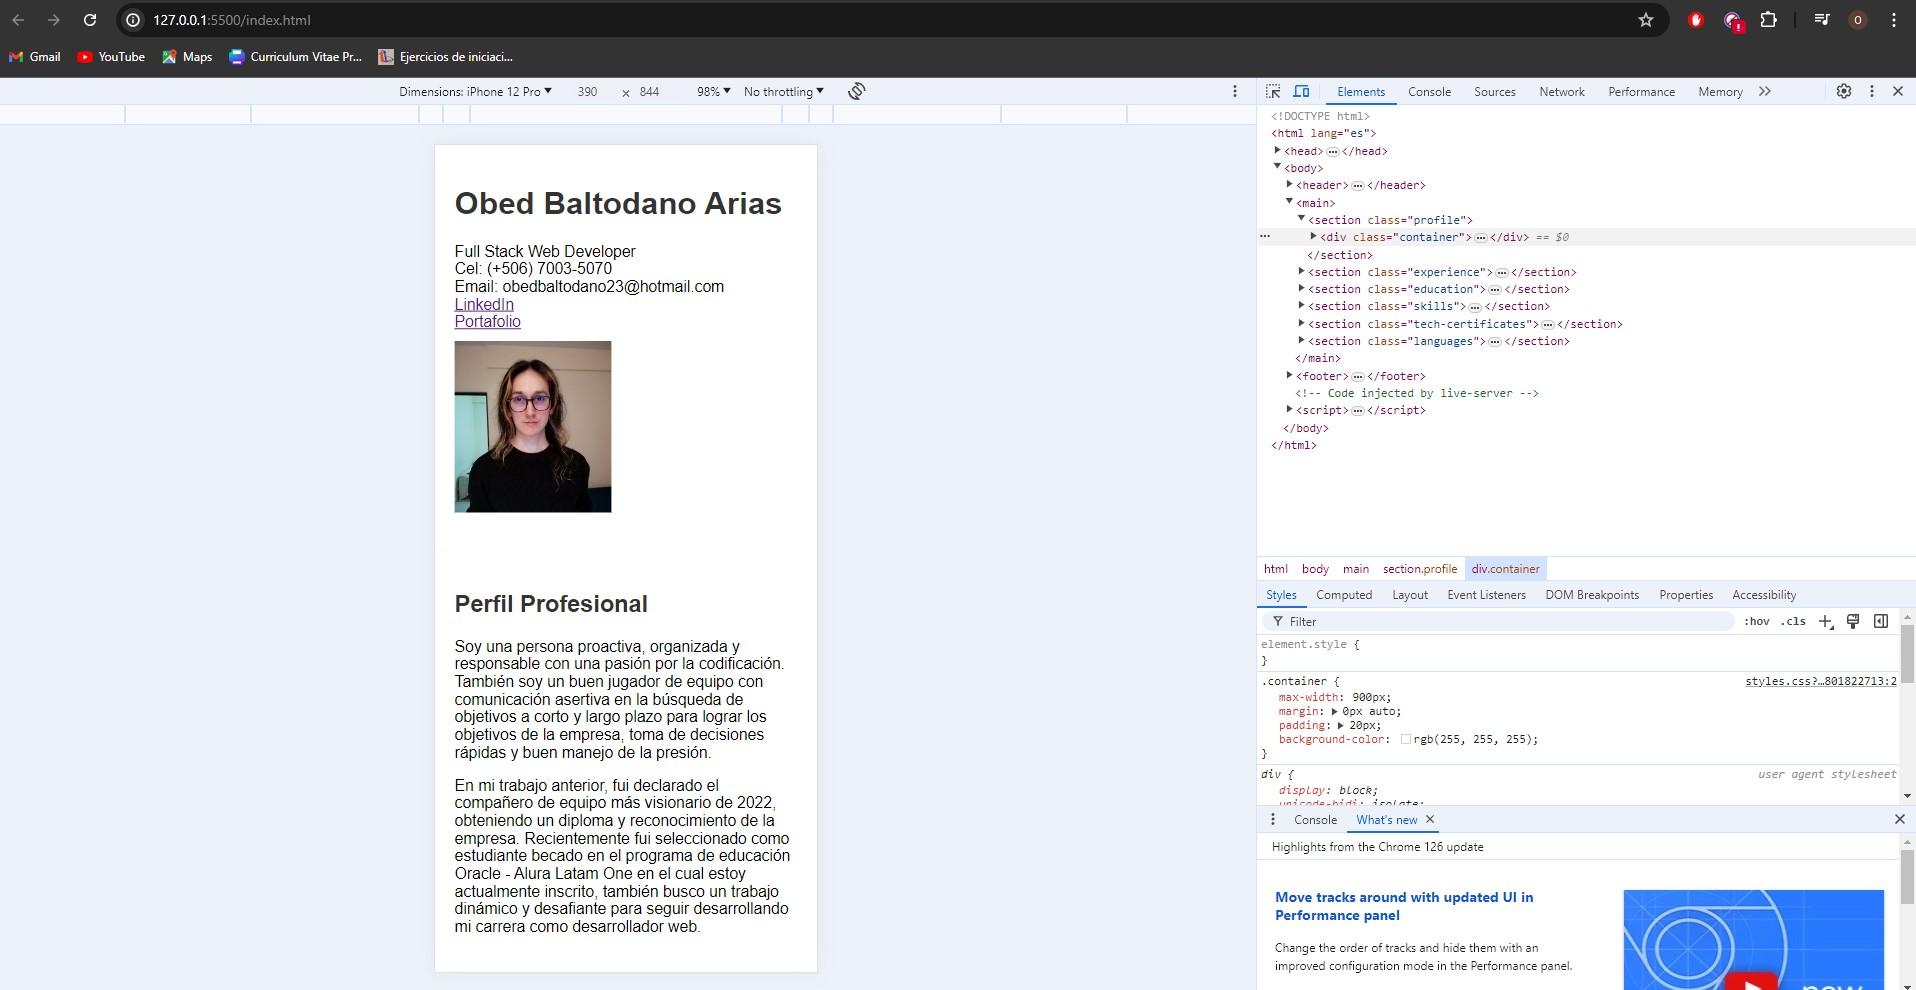The image size is (1916, 990).
Task: Expand the header element node
Action: (1289, 184)
